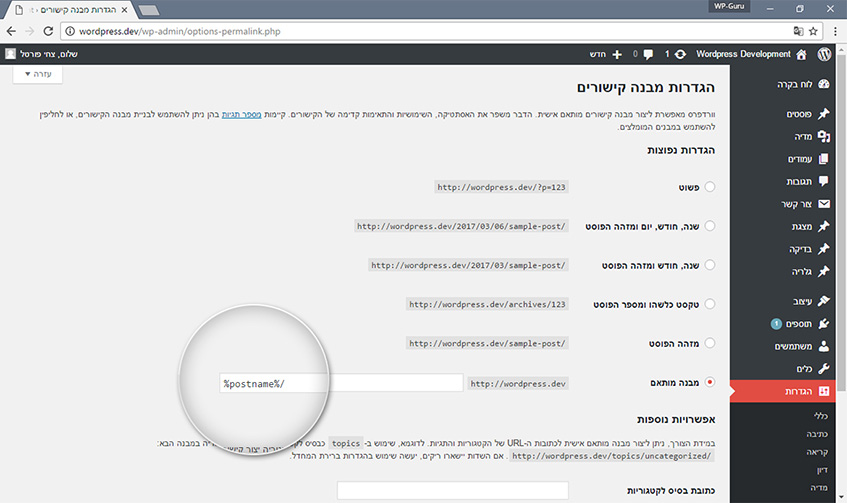Viewport: 847px width, 503px height.
Task: Open the updates icon showing 1
Action: (x=681, y=54)
